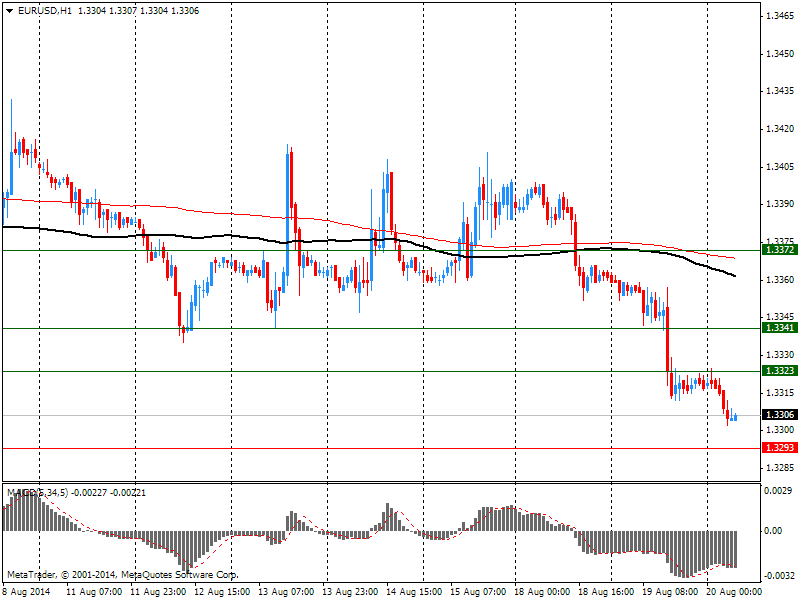Click the 20 Aug 00:00 time label
The image size is (800, 600).
click(734, 592)
